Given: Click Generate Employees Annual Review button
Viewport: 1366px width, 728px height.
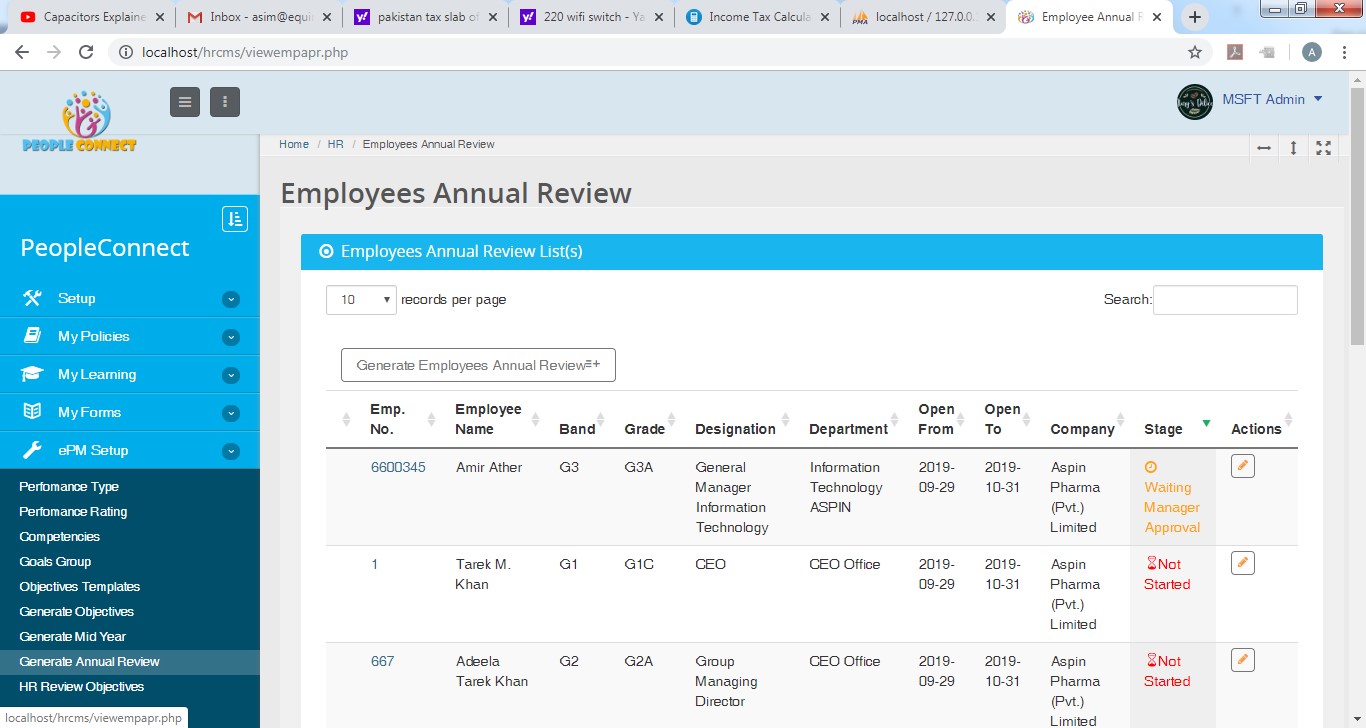Looking at the screenshot, I should (x=478, y=366).
